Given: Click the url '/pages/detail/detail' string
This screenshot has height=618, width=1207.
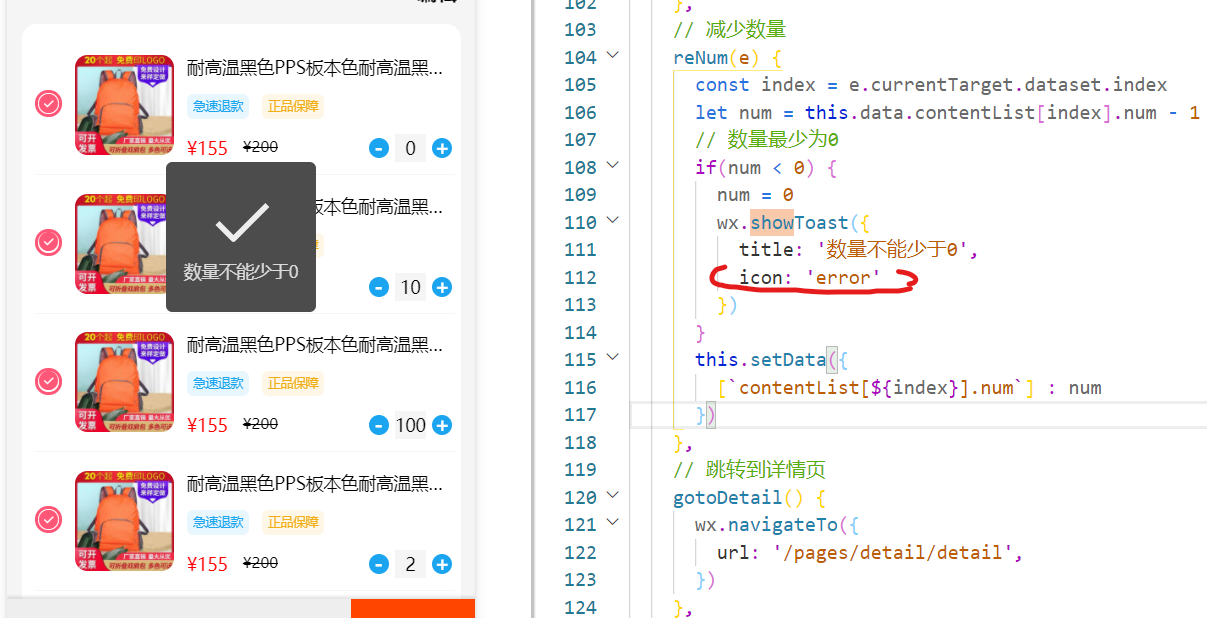Looking at the screenshot, I should click(x=893, y=552).
